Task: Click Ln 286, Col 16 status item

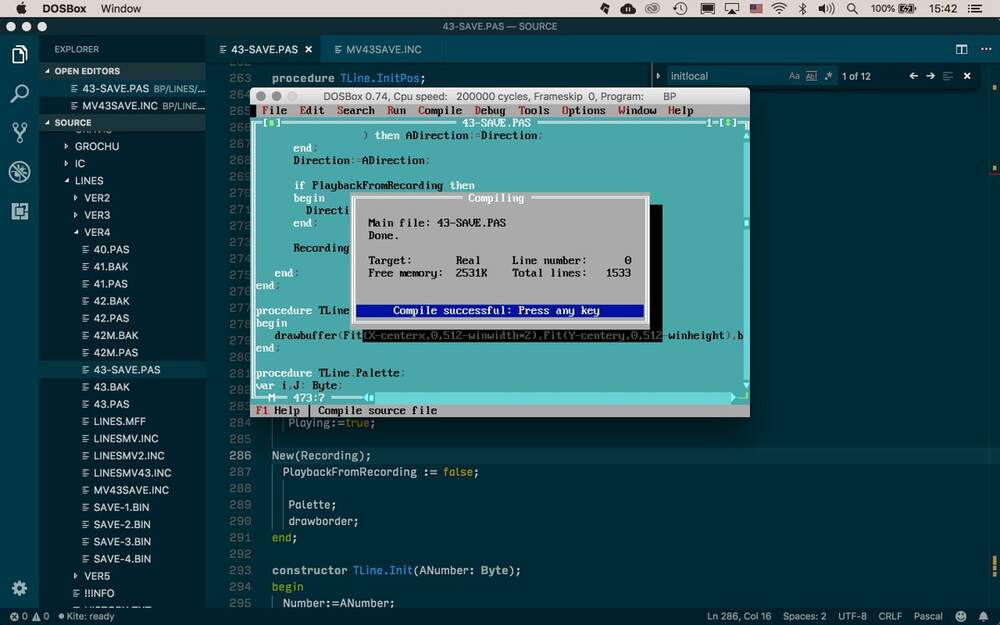Action: (739, 616)
